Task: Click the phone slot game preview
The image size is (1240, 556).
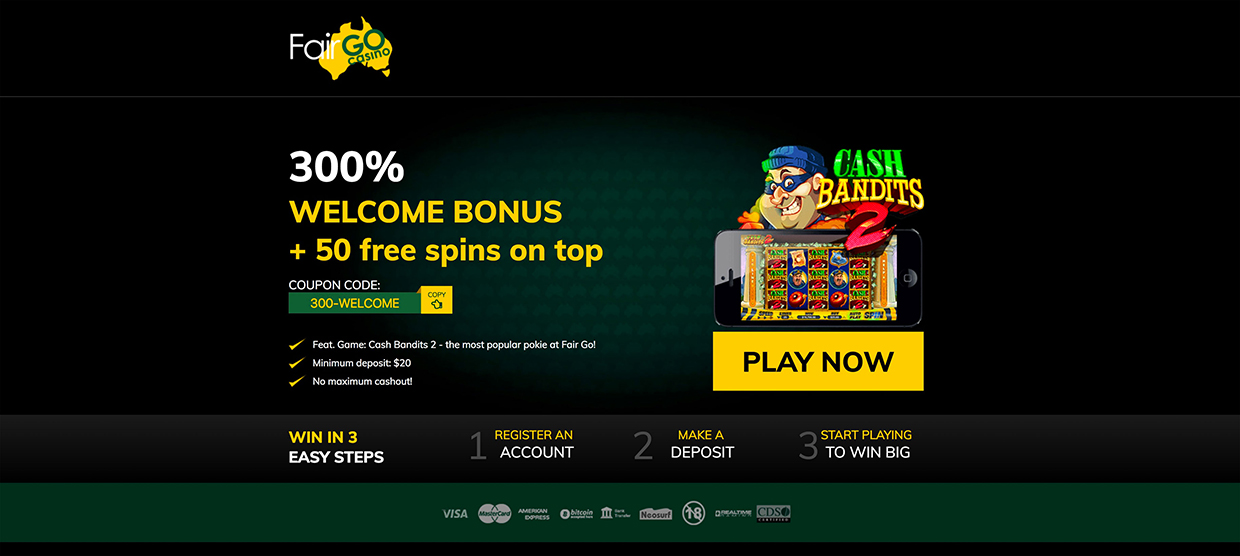Action: [818, 276]
